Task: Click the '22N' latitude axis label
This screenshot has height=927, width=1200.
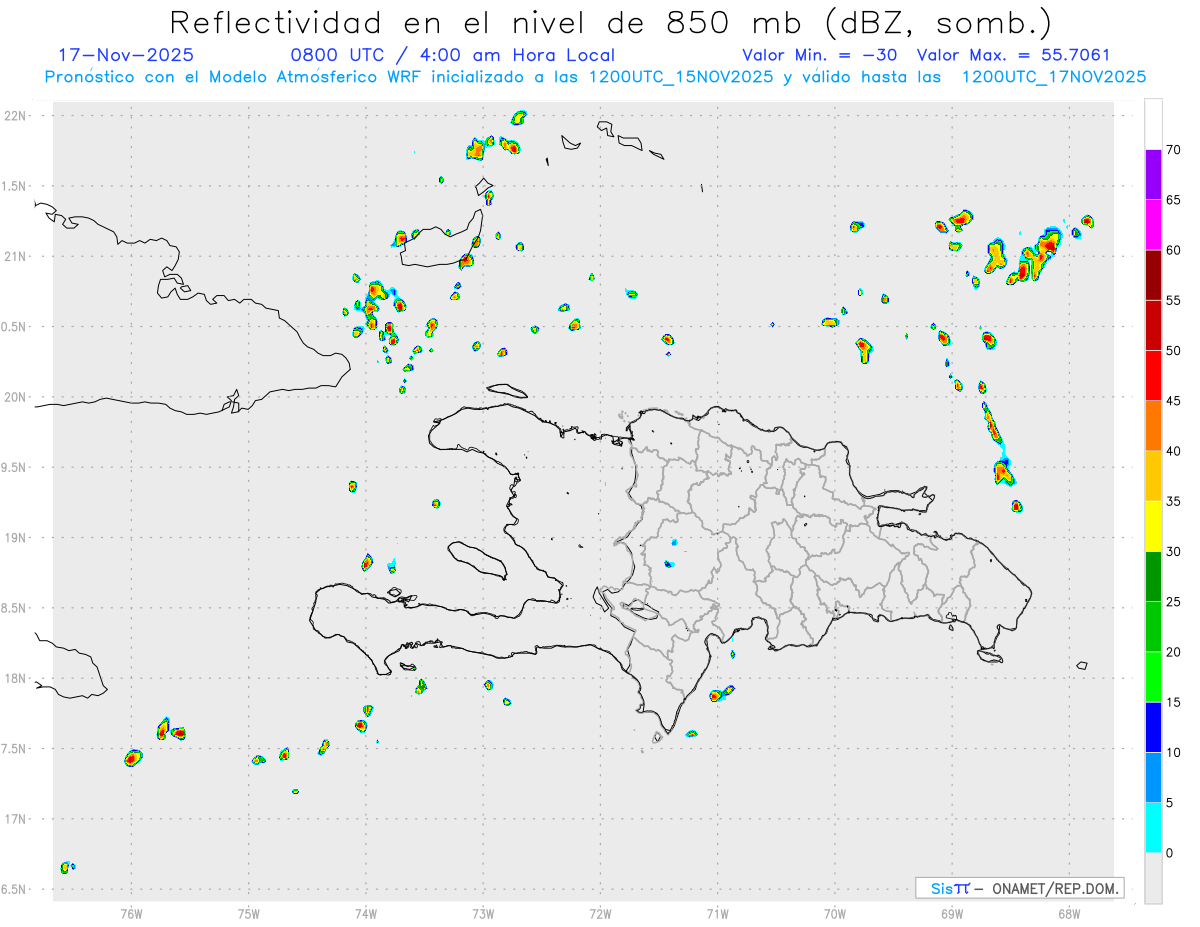Action: (x=17, y=116)
